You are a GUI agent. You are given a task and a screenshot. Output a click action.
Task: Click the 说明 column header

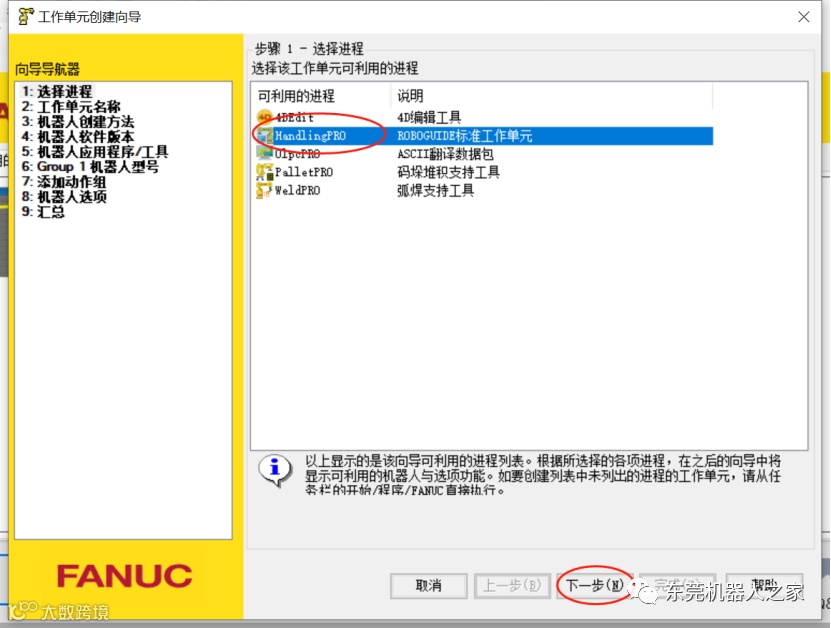tap(552, 96)
